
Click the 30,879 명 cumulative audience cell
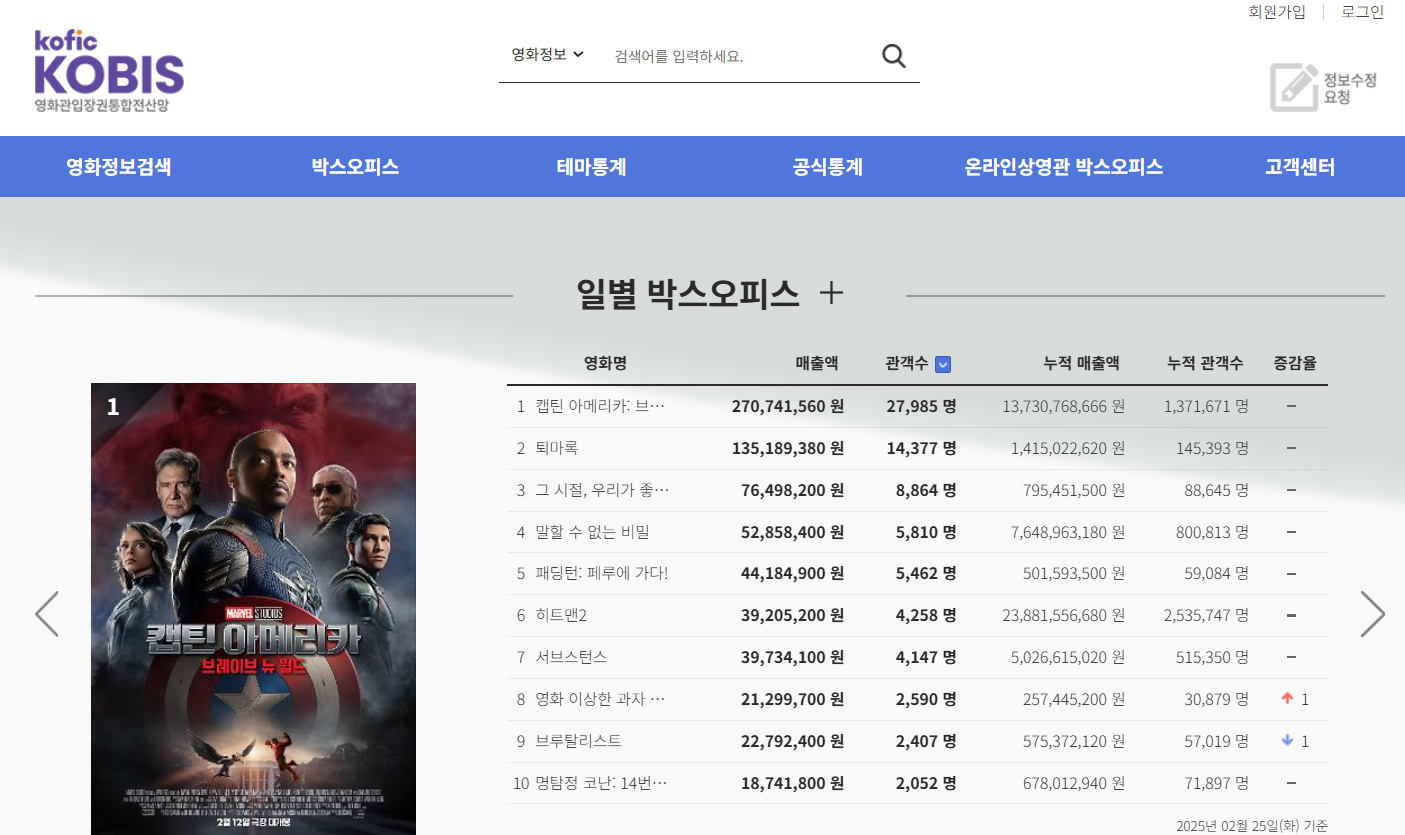[x=1217, y=699]
